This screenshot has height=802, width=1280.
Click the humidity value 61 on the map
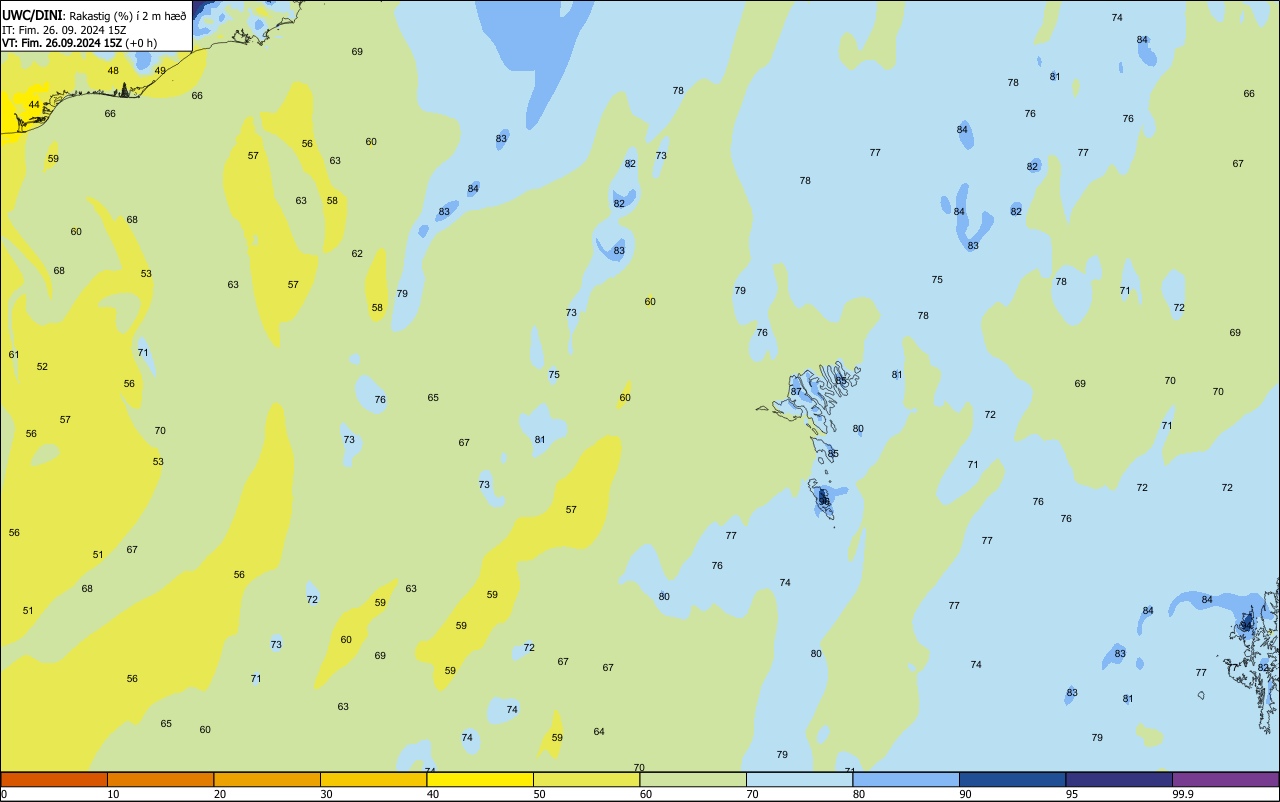click(x=14, y=354)
